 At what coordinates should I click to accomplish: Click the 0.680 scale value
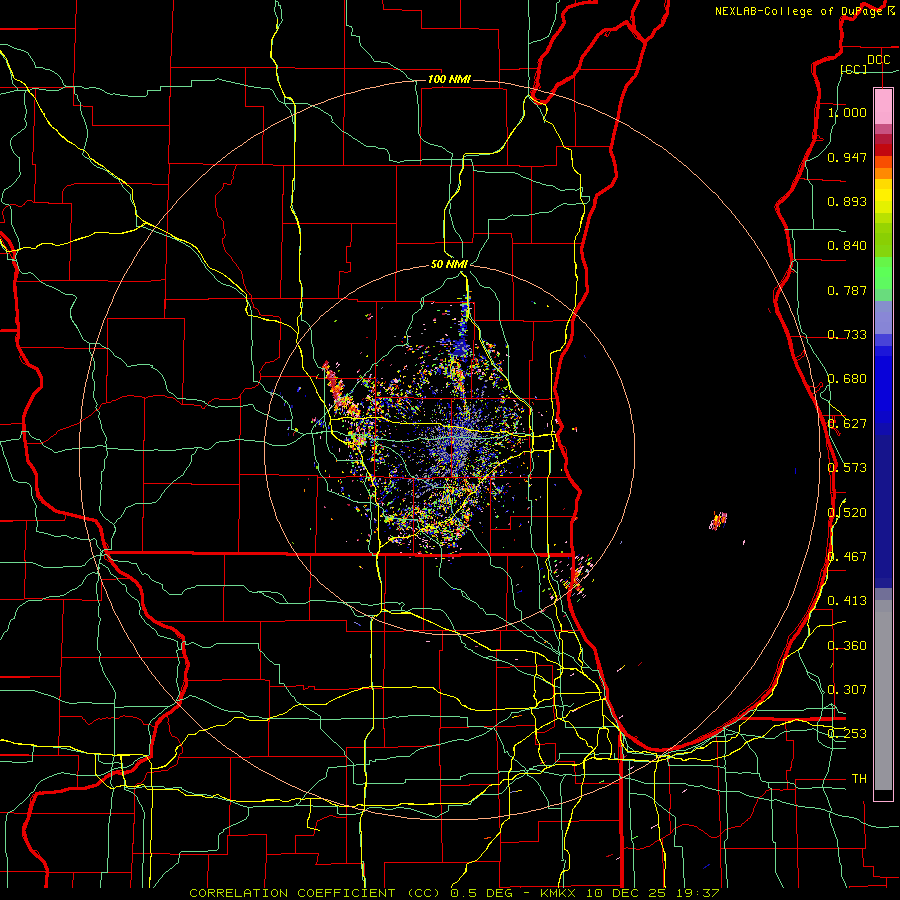(x=847, y=379)
